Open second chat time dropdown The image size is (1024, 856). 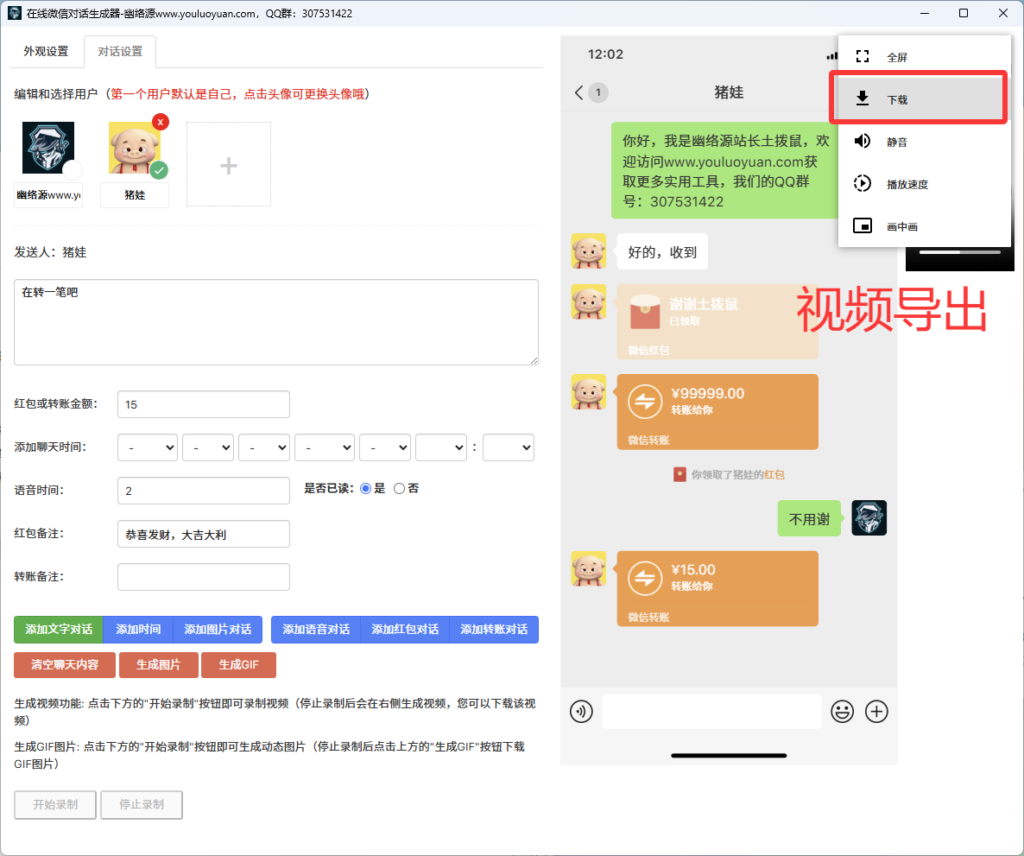[x=208, y=447]
